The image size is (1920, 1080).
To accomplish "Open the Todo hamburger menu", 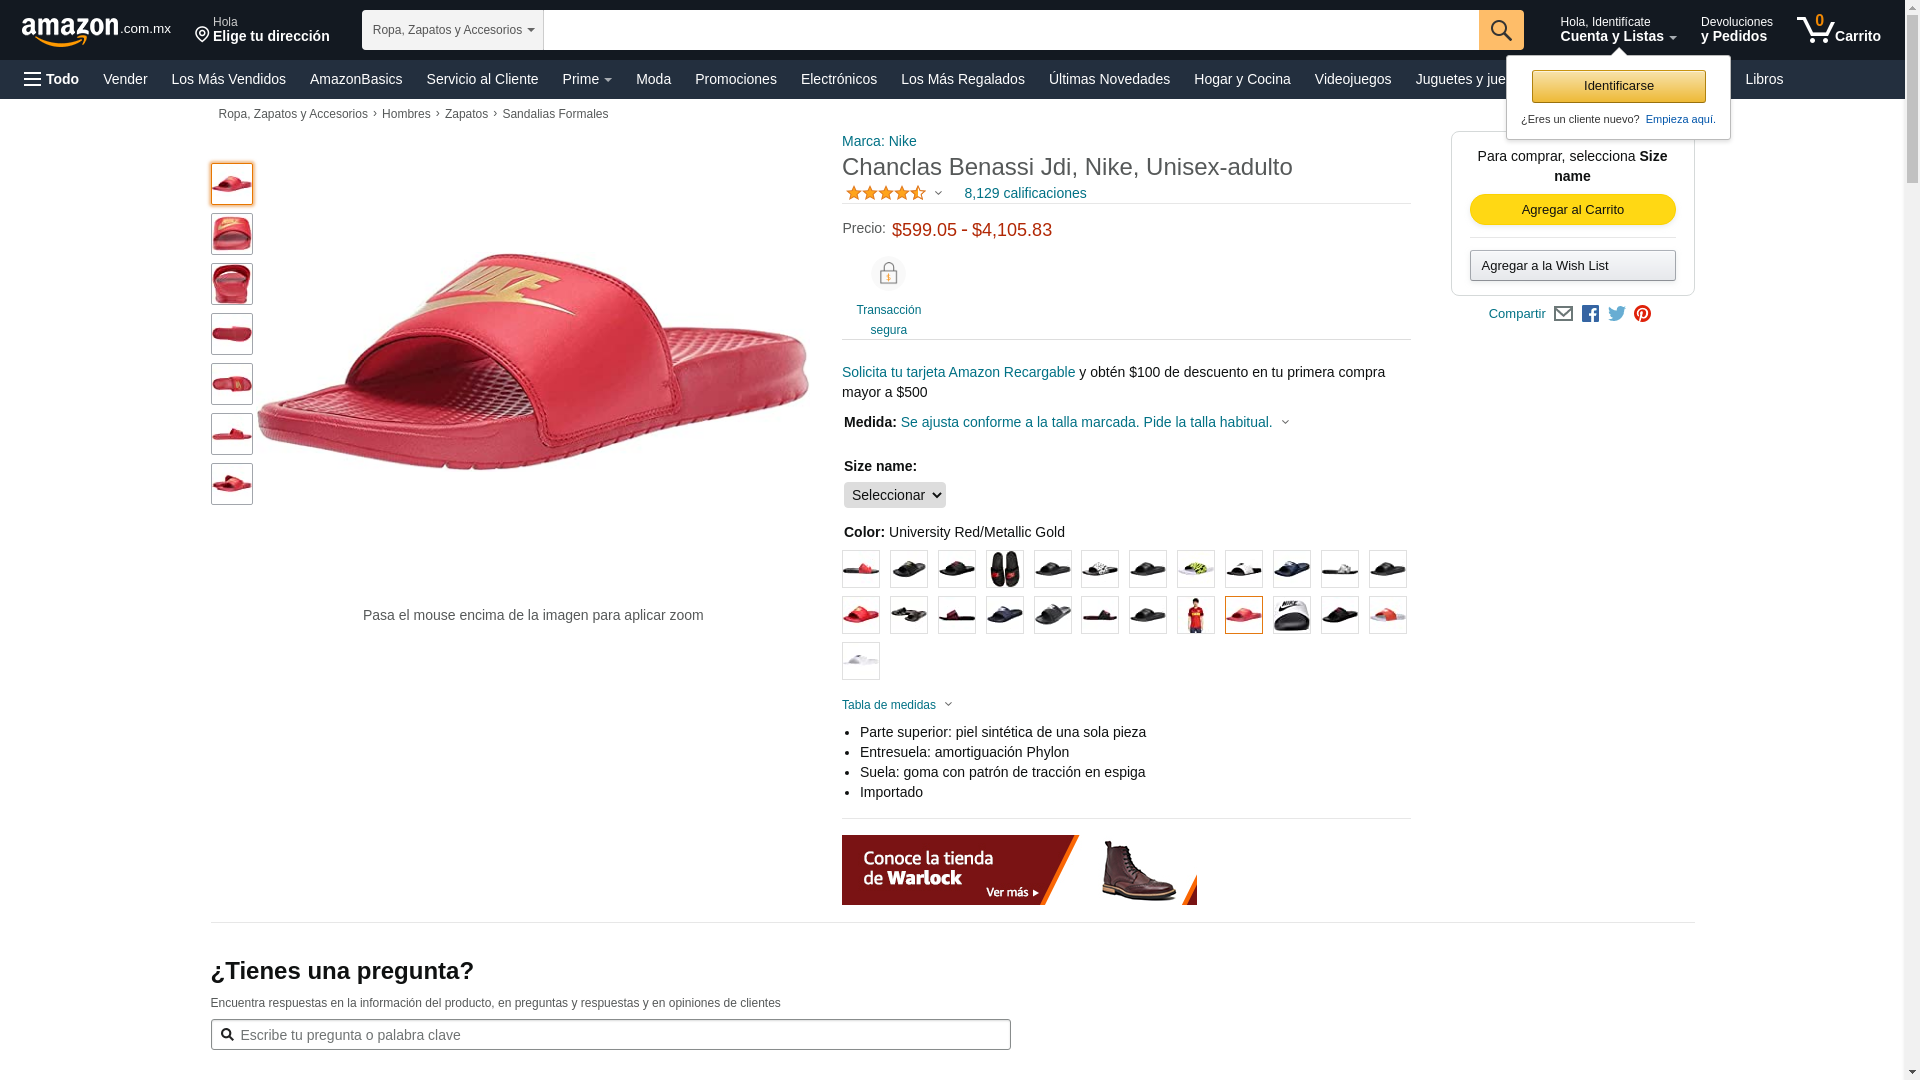I will click(x=52, y=79).
